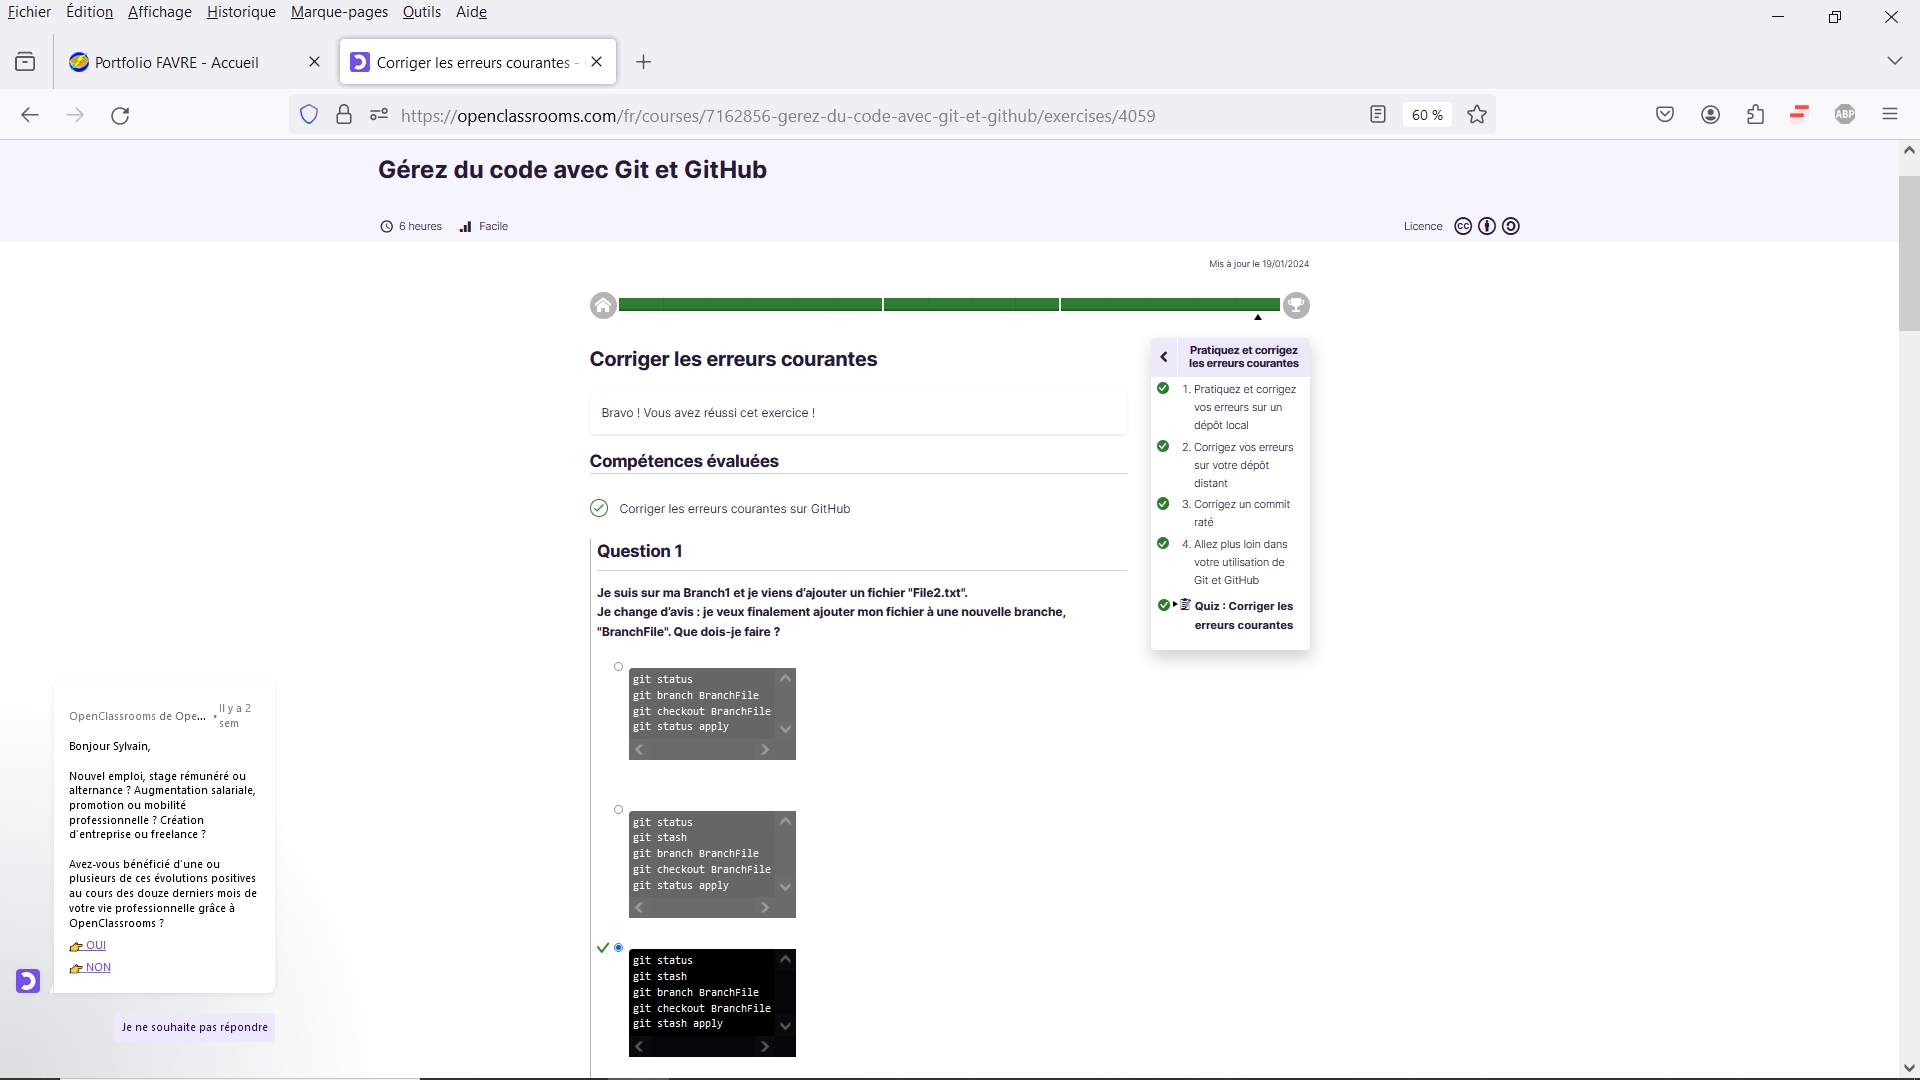Image resolution: width=1920 pixels, height=1080 pixels.
Task: Open the Aide menu
Action: pos(471,12)
